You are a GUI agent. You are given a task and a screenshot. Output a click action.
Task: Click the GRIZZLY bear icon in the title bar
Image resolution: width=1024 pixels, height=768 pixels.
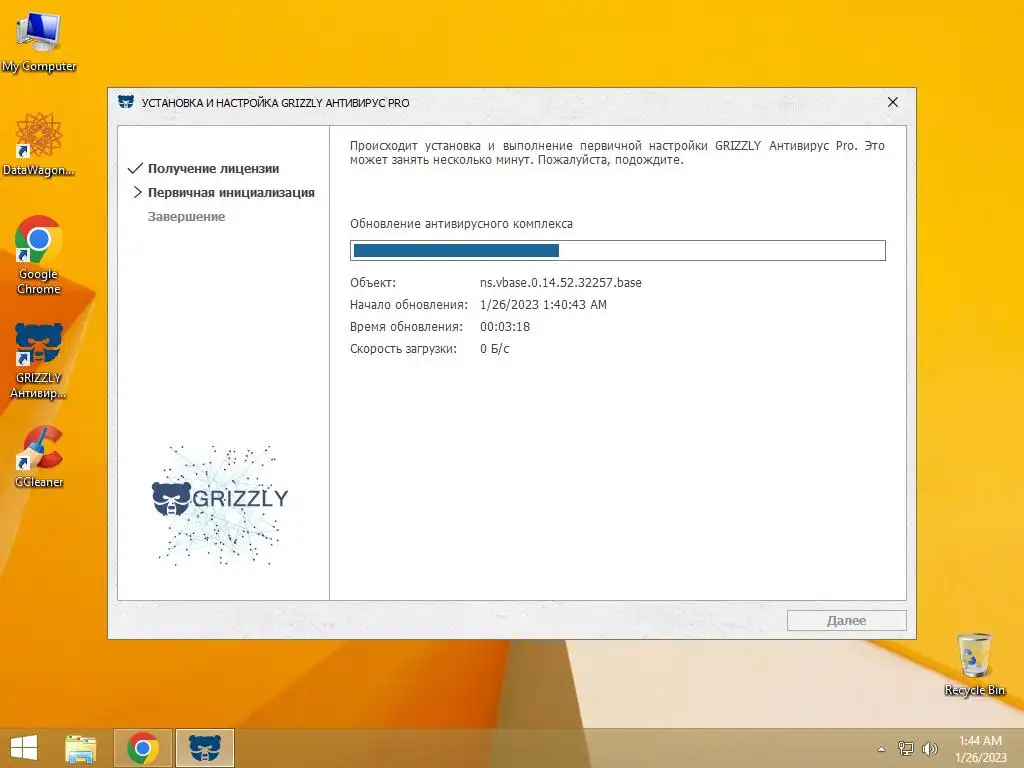point(126,103)
